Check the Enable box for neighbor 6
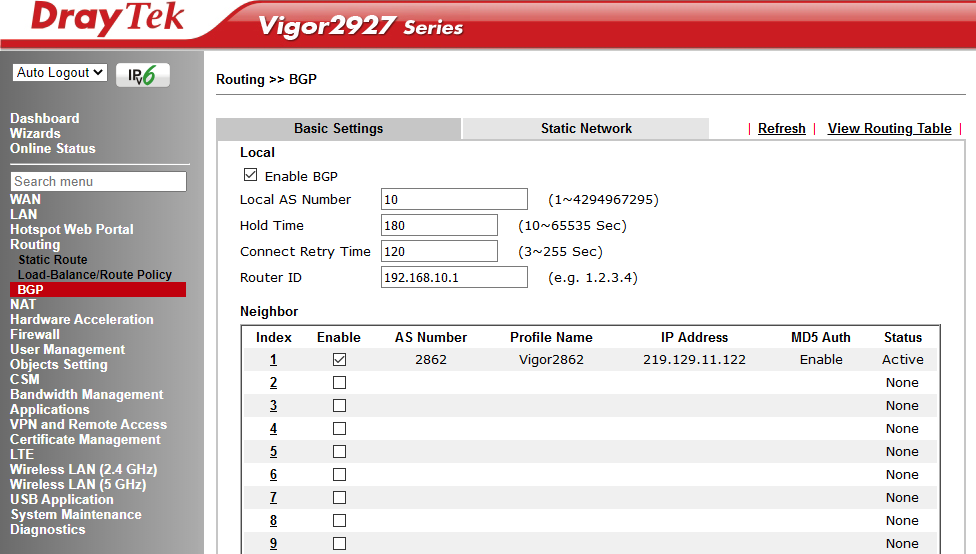 pos(339,474)
